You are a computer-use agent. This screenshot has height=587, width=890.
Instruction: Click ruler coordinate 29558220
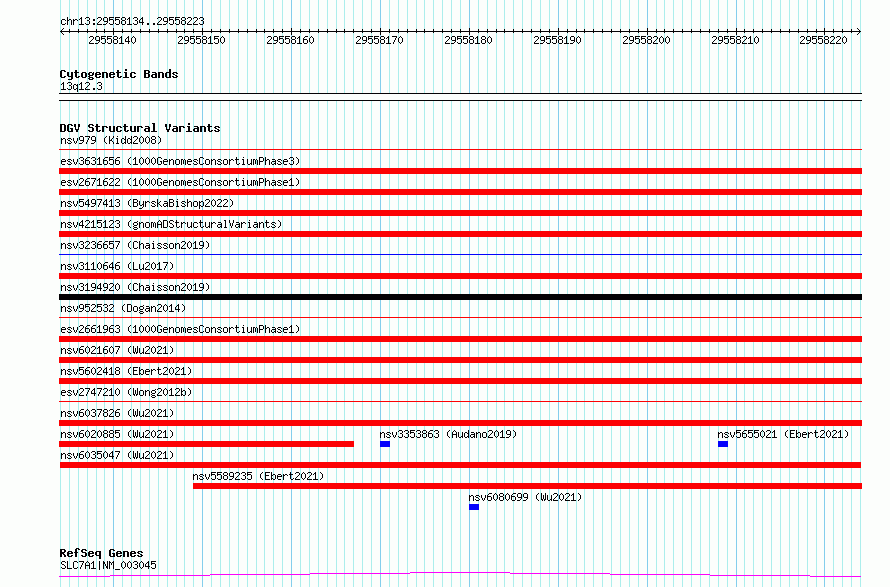[824, 40]
